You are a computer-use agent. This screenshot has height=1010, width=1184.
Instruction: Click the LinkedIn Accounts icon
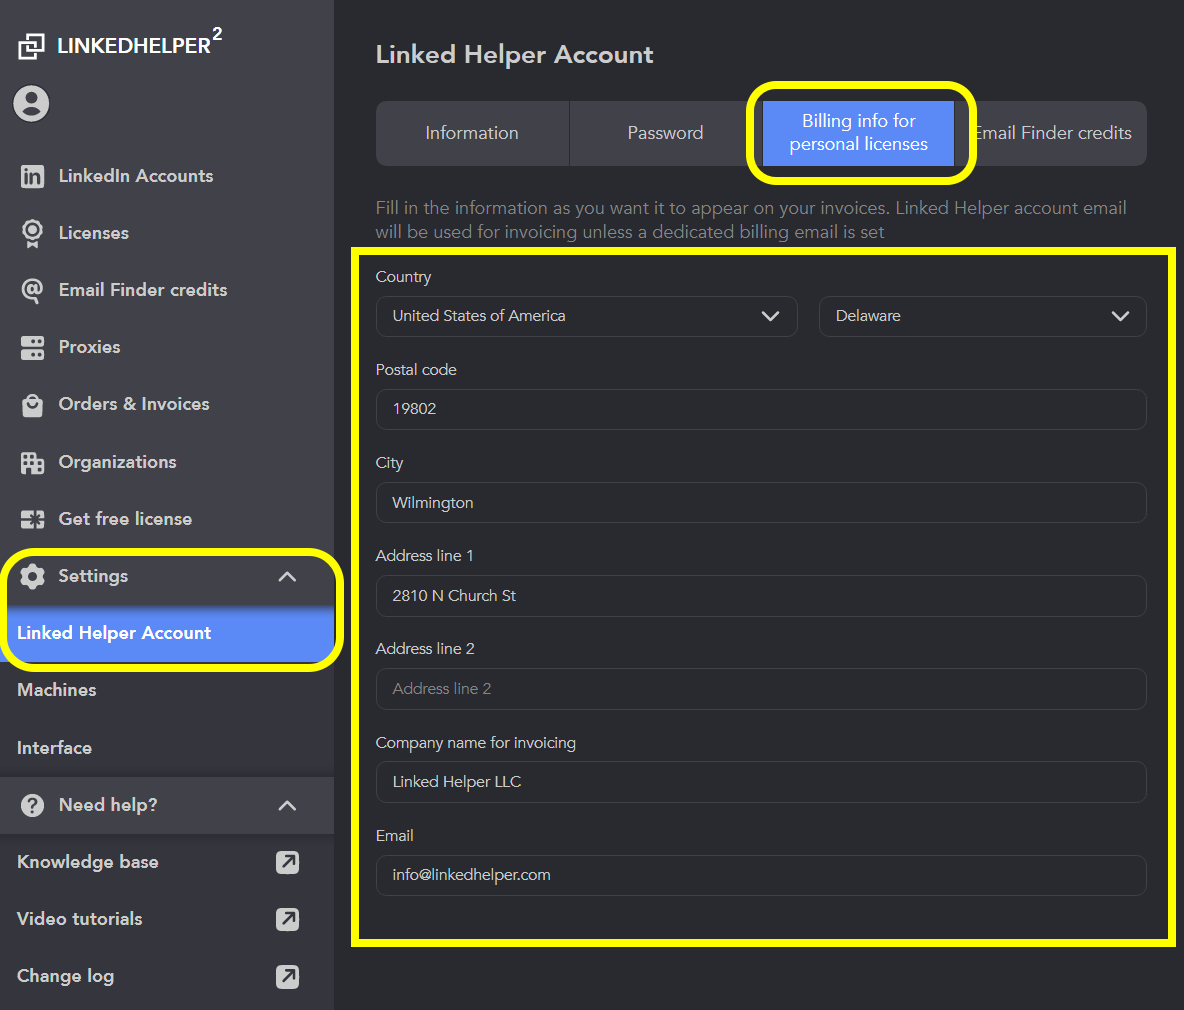tap(32, 176)
